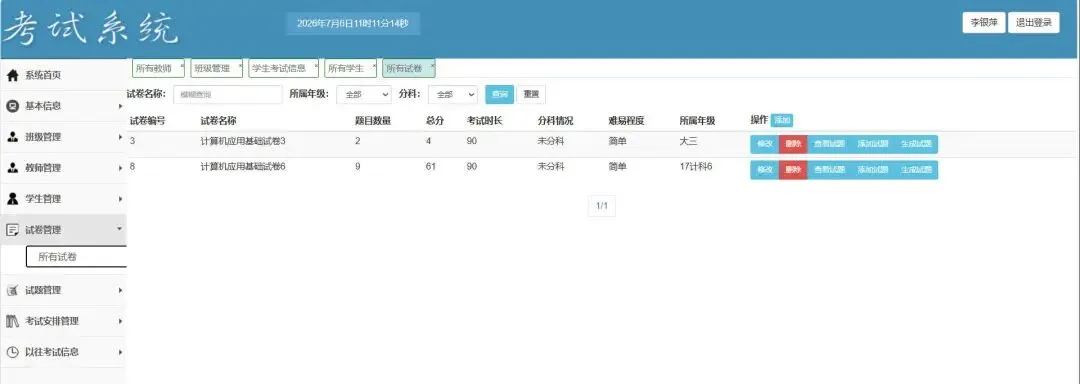
Task: Click the 考试系统 logo title
Action: (91, 29)
